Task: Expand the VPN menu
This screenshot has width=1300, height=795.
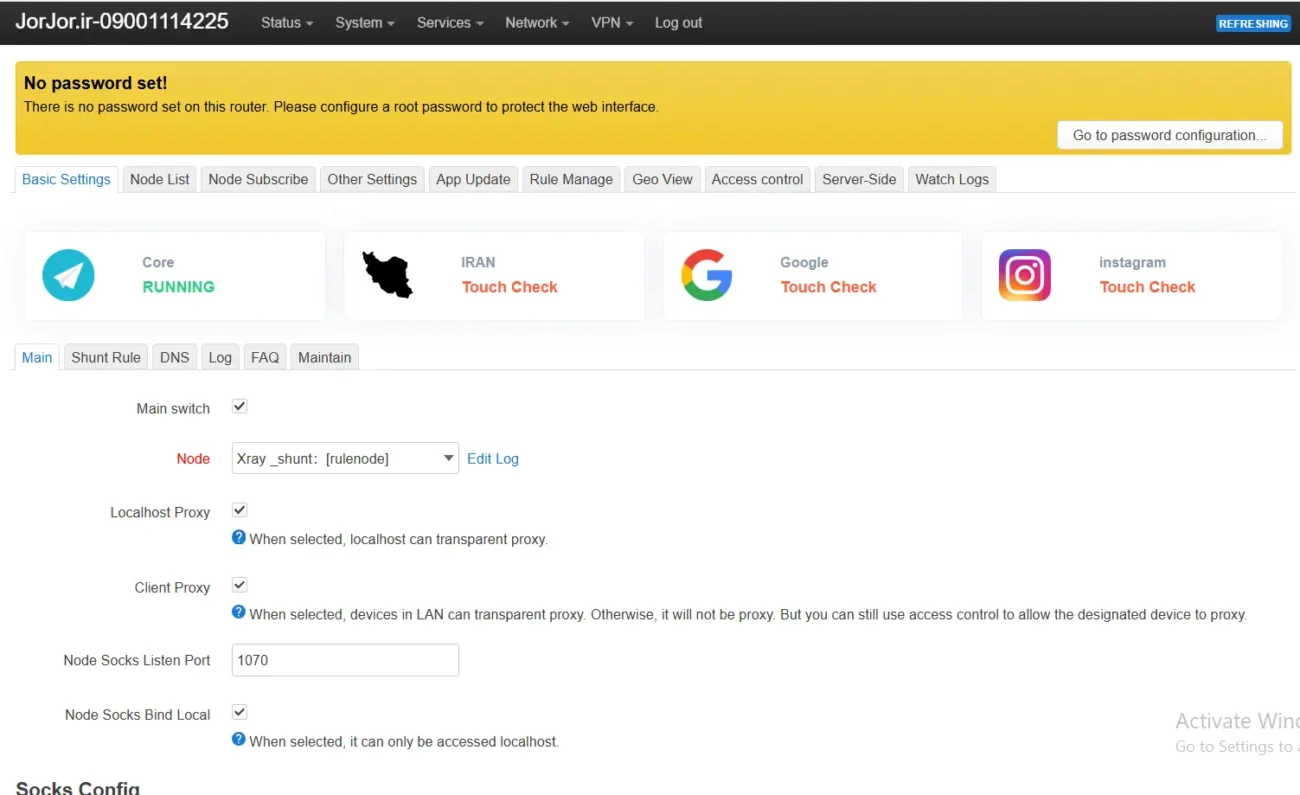Action: coord(613,23)
